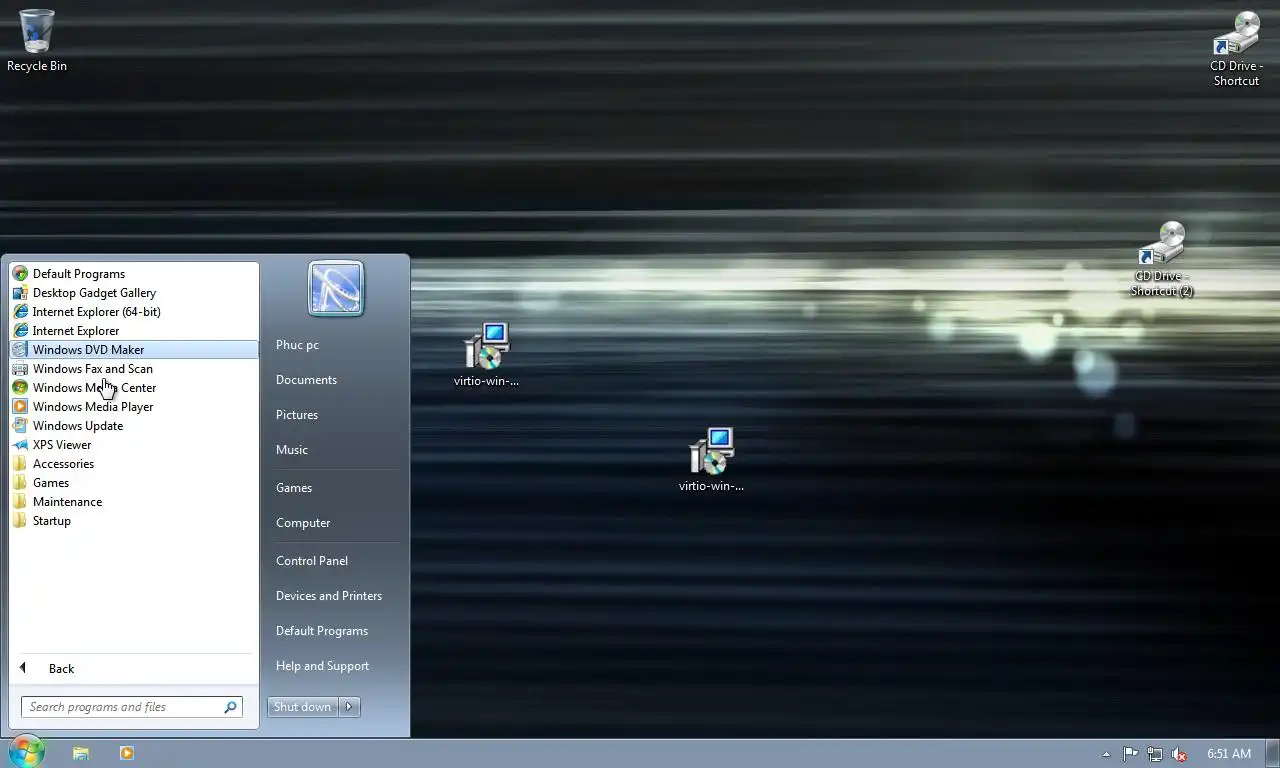Click the Desktop Gadget Gallery icon
The width and height of the screenshot is (1280, 768).
point(20,293)
